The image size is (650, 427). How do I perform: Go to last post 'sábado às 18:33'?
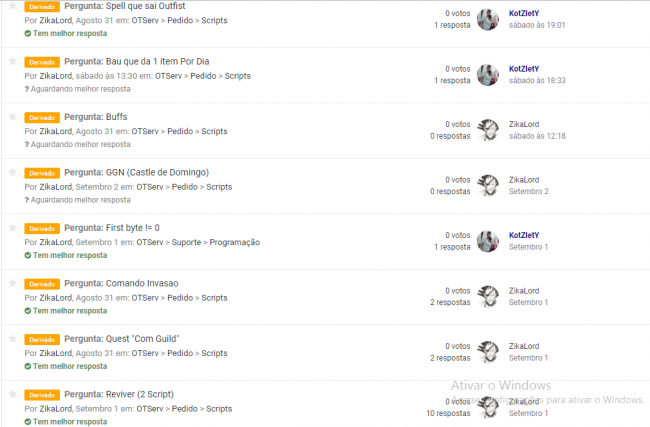coord(537,80)
